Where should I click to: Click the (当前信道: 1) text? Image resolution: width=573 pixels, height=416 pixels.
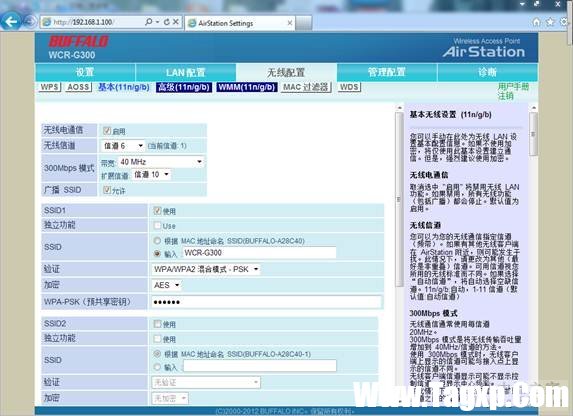click(x=167, y=146)
